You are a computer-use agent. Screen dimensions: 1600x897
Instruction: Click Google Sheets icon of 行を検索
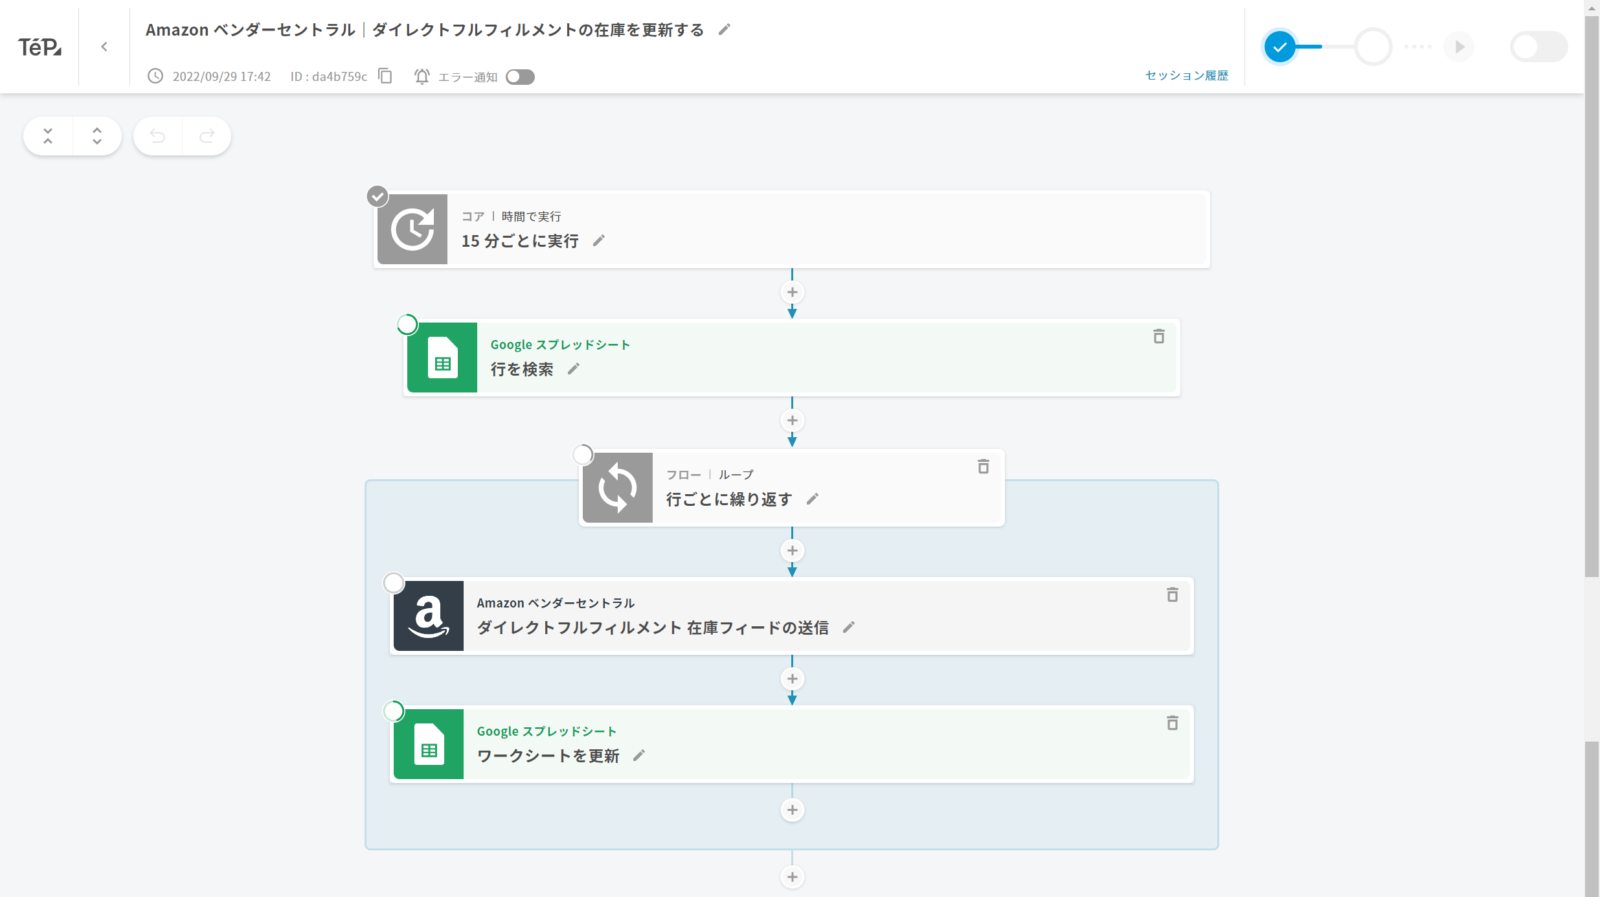click(x=442, y=358)
